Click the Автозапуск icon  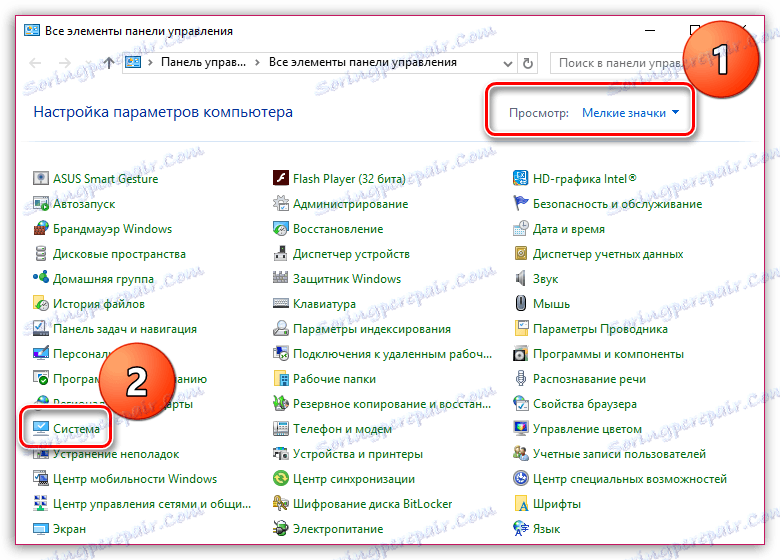(x=41, y=203)
